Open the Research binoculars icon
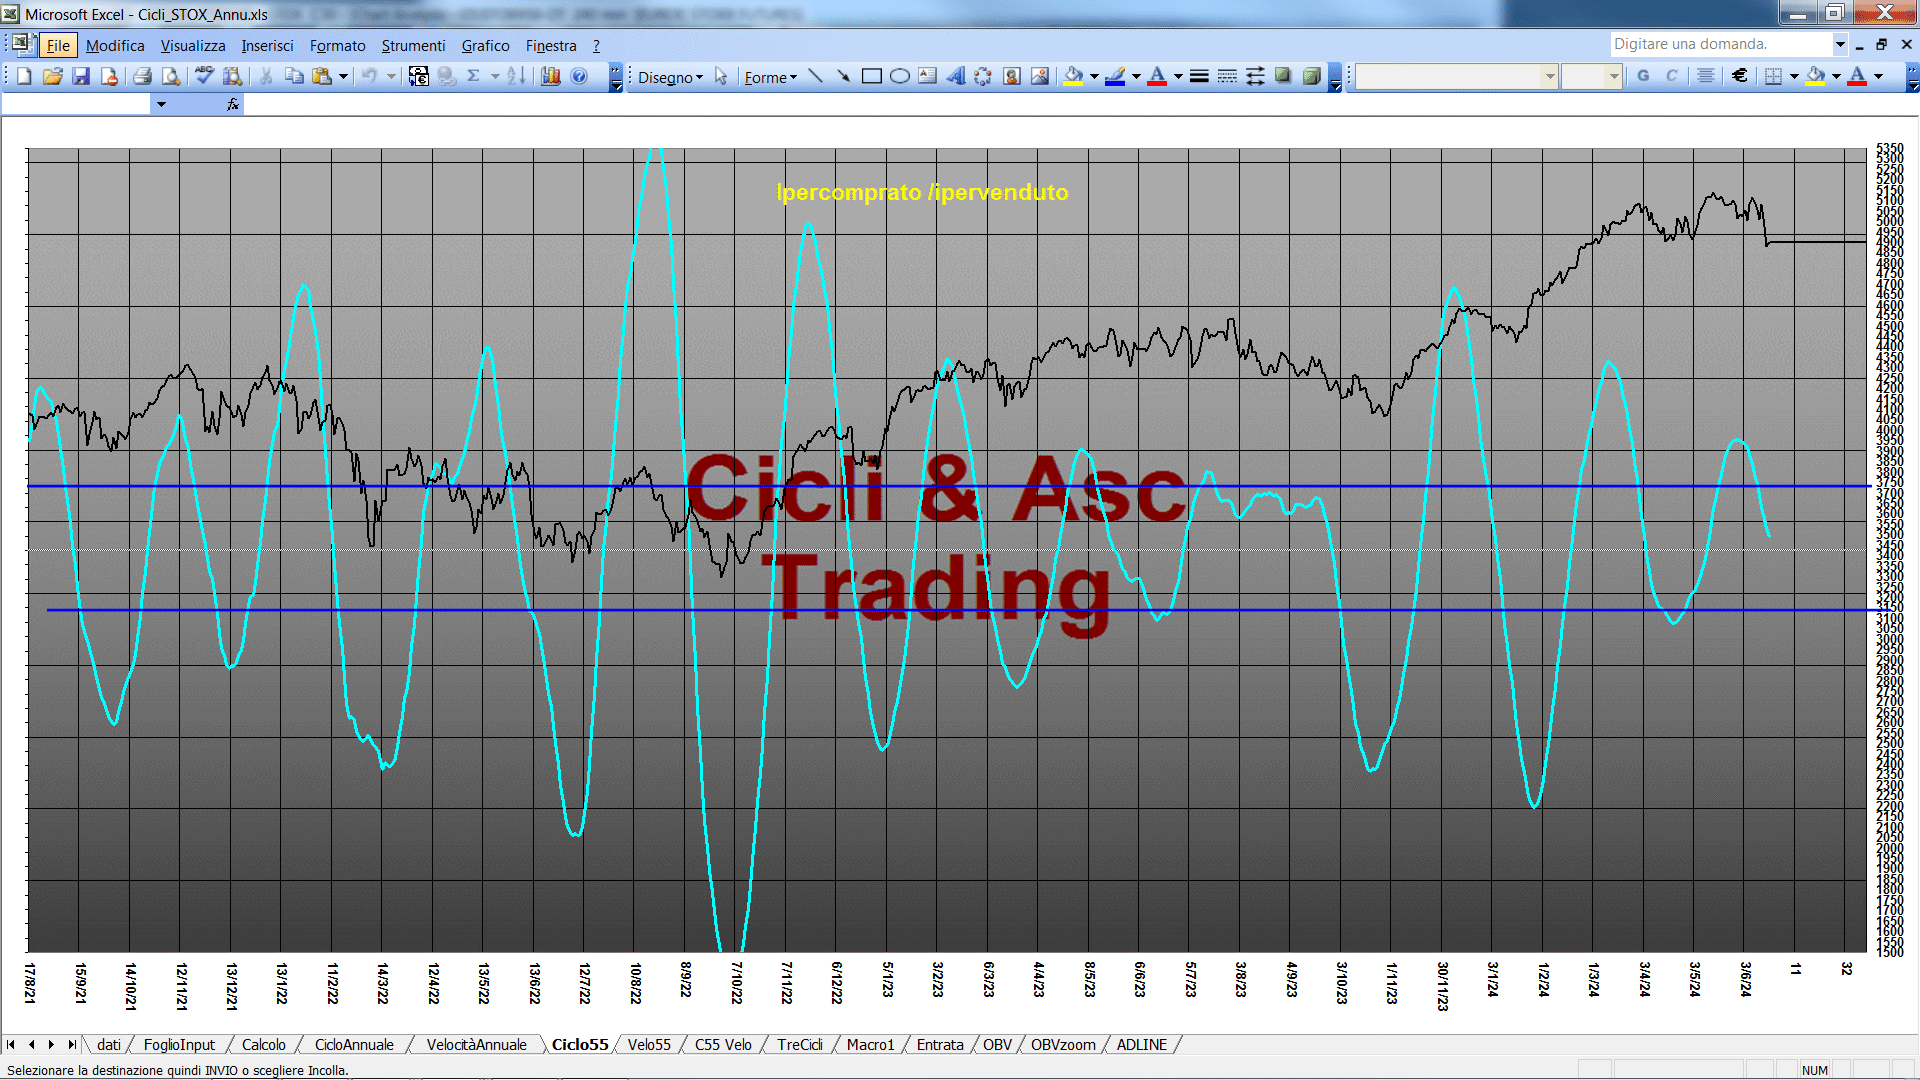Viewport: 1920px width, 1080px height. (x=232, y=76)
